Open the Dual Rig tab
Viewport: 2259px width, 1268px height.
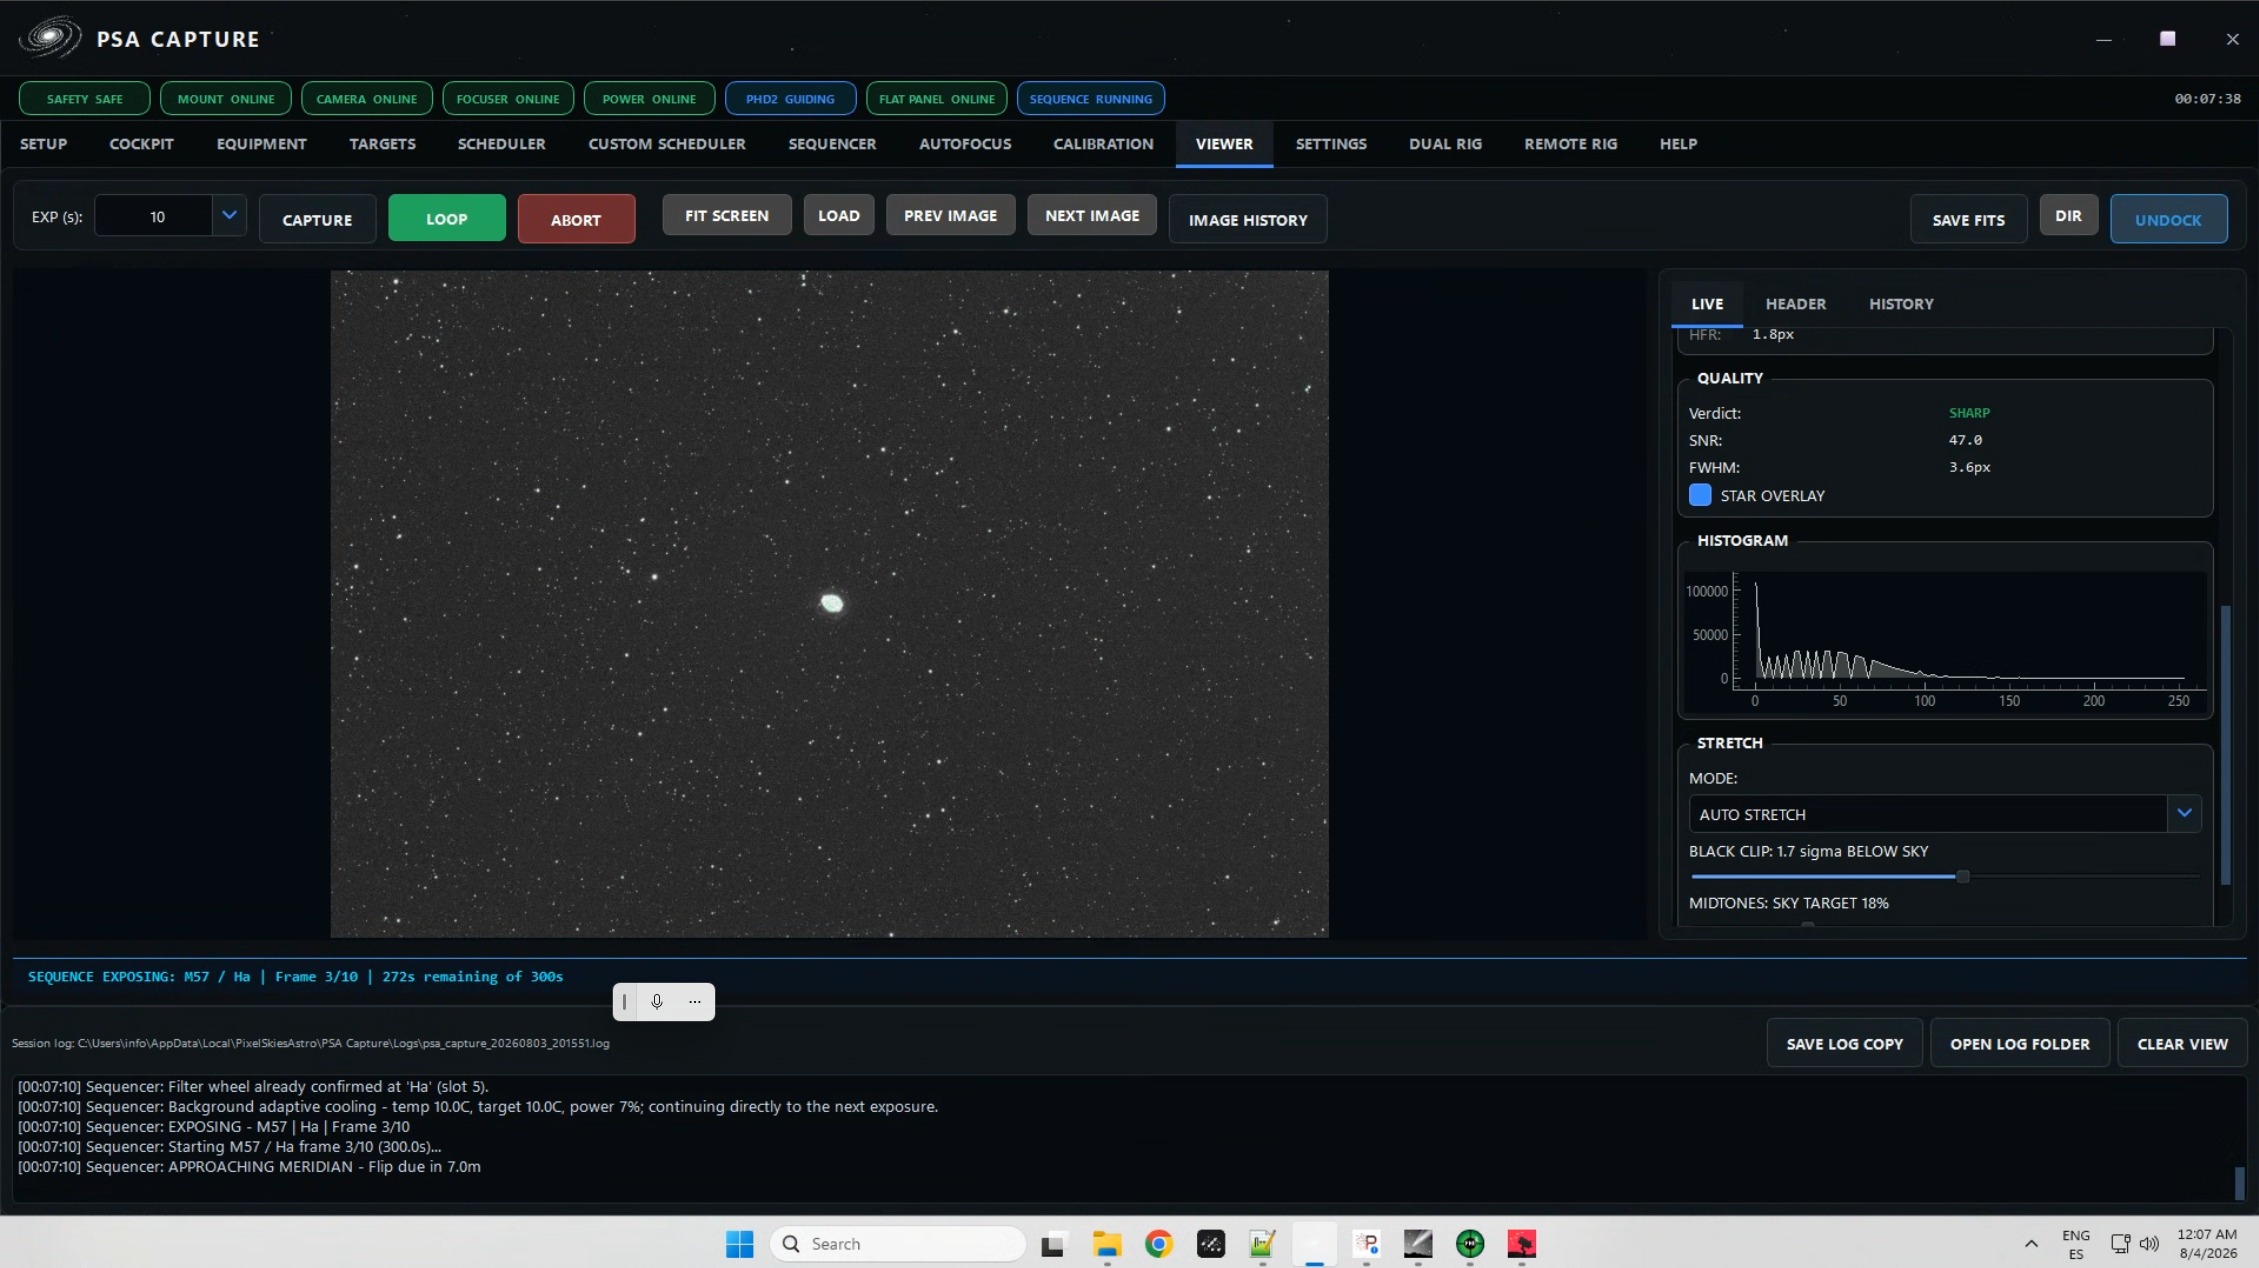pyautogui.click(x=1445, y=144)
